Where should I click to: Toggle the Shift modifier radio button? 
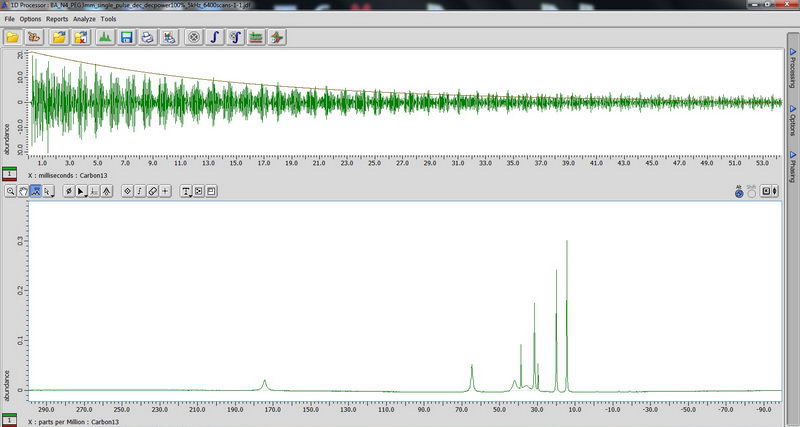[751, 191]
